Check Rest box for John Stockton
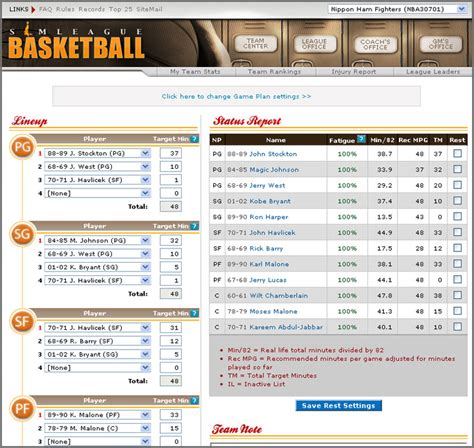Viewport: 474px width, 448px height. click(x=458, y=153)
